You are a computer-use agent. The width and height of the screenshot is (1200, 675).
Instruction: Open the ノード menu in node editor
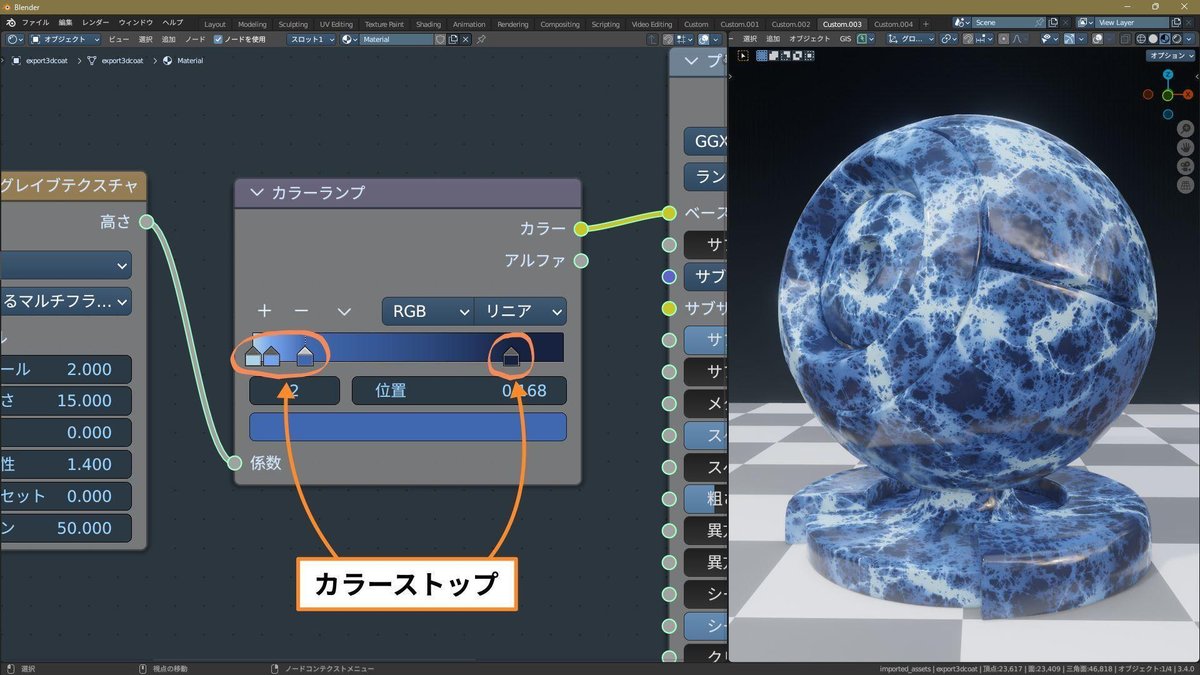(x=195, y=39)
